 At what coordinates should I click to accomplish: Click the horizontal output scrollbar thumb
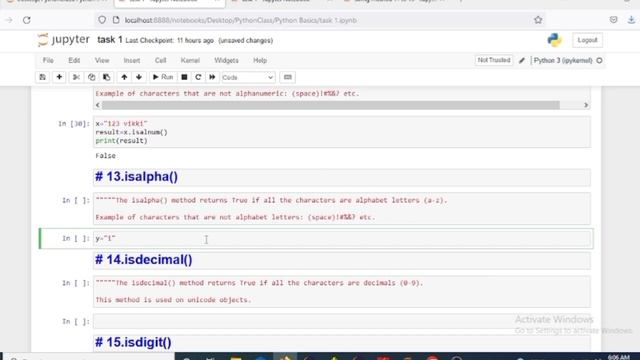coord(331,105)
